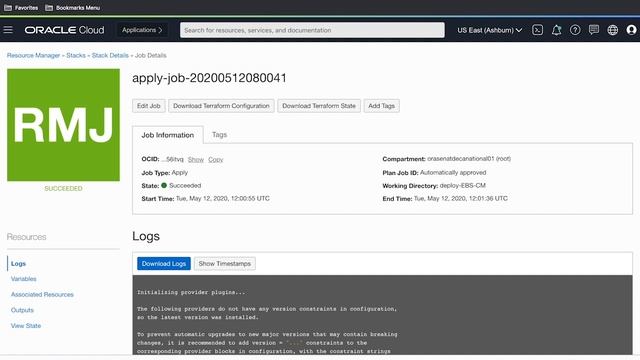640x360 pixels.
Task: Click Download Terraform State
Action: tap(319, 106)
